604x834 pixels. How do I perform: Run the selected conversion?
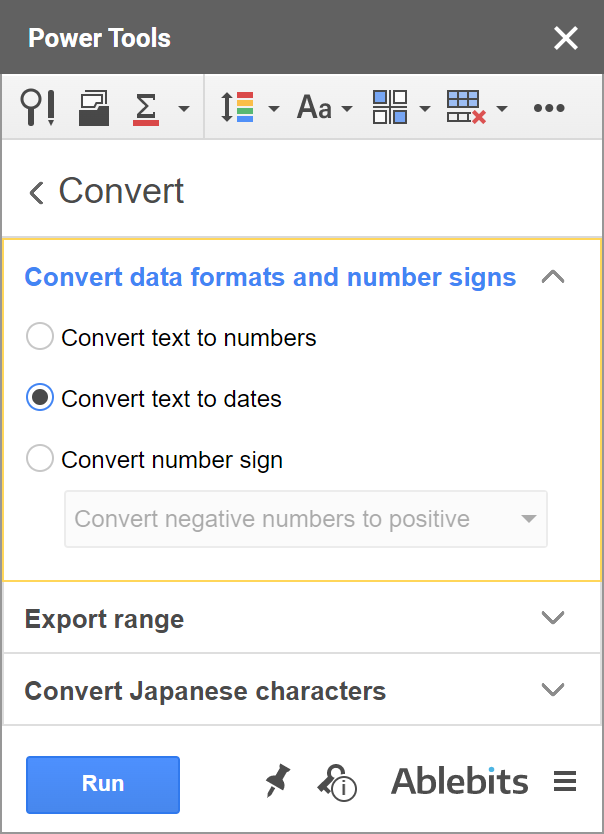pos(102,784)
